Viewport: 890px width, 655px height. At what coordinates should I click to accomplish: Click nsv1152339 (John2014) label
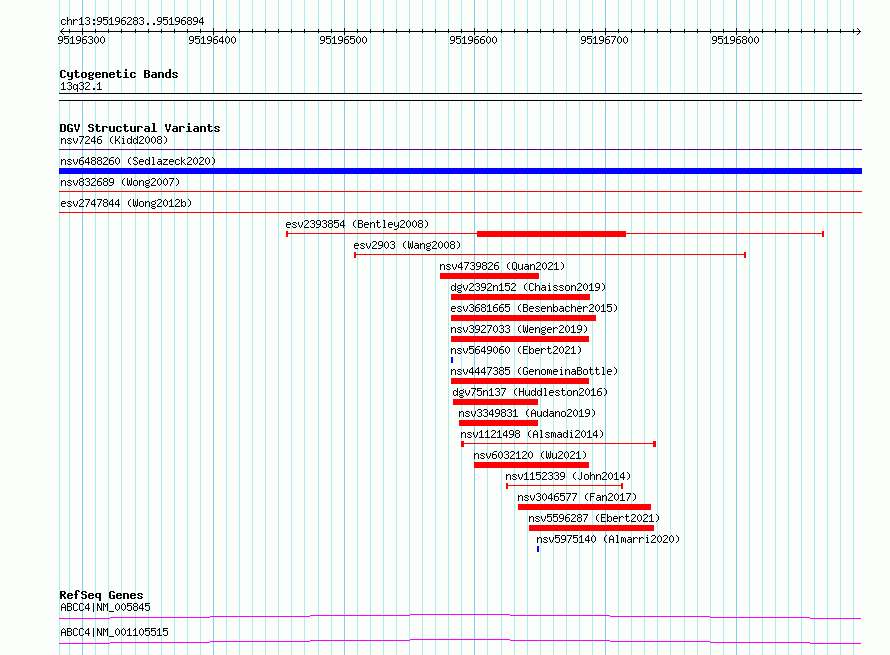(568, 476)
